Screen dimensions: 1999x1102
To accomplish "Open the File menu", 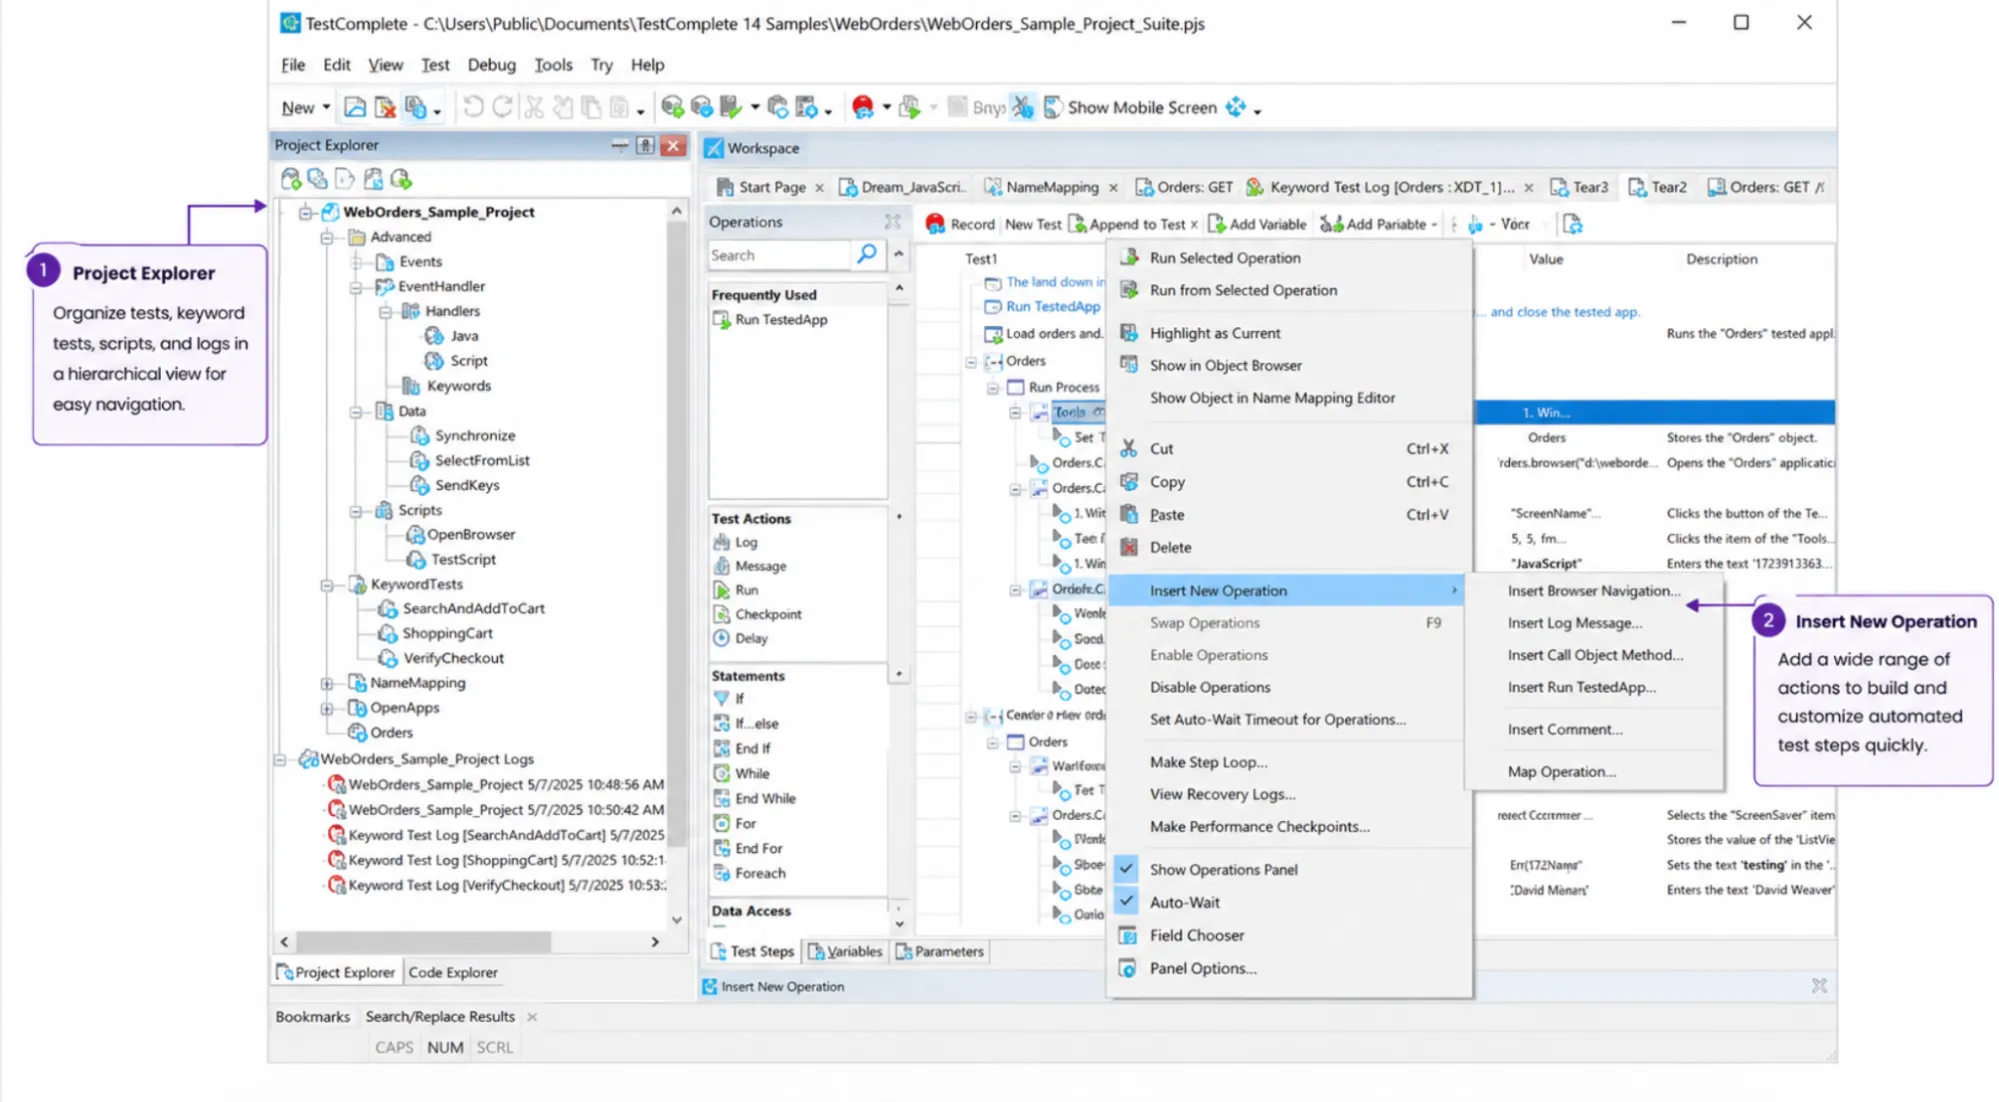I will (293, 65).
